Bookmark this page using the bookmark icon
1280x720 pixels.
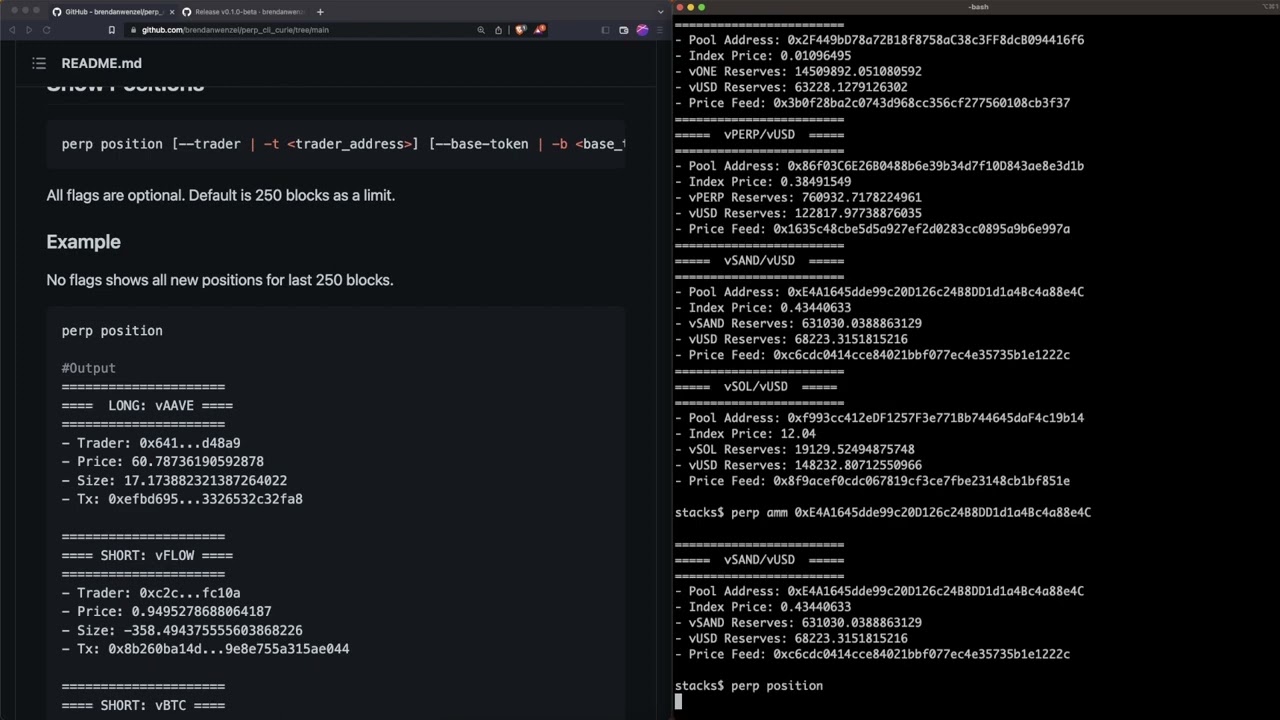111,30
